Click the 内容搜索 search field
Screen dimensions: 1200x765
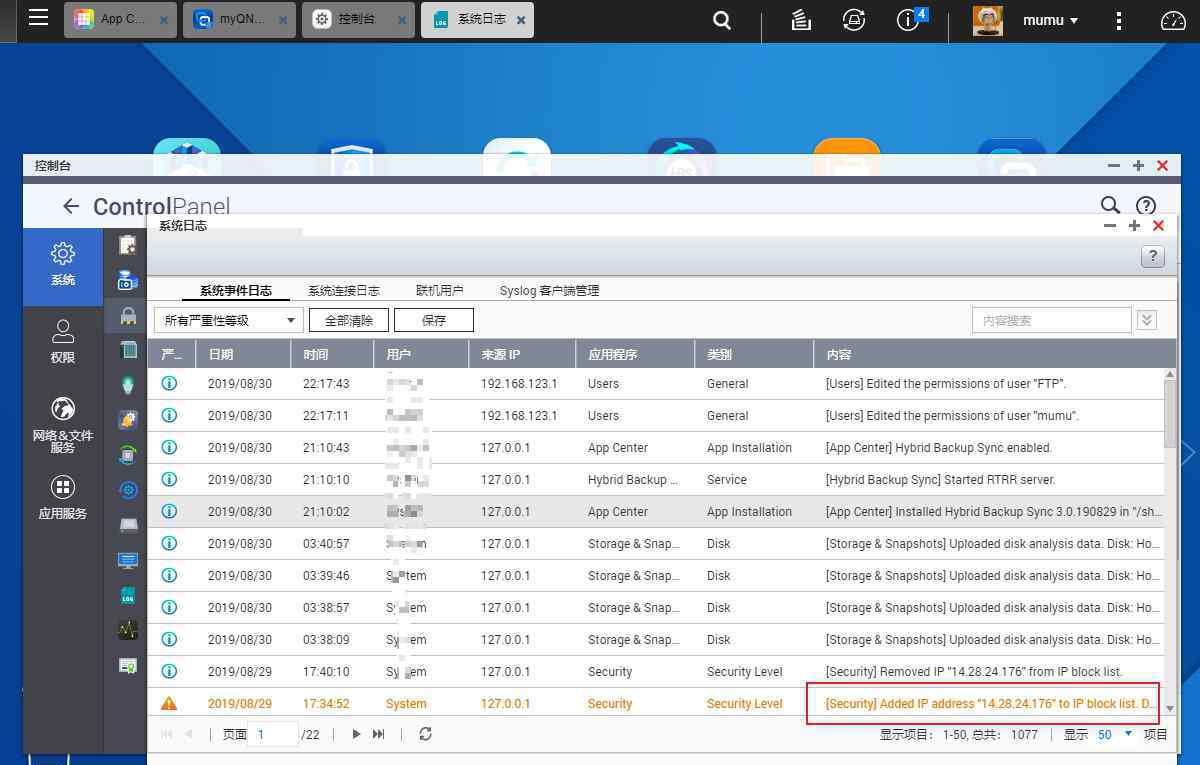click(1051, 320)
